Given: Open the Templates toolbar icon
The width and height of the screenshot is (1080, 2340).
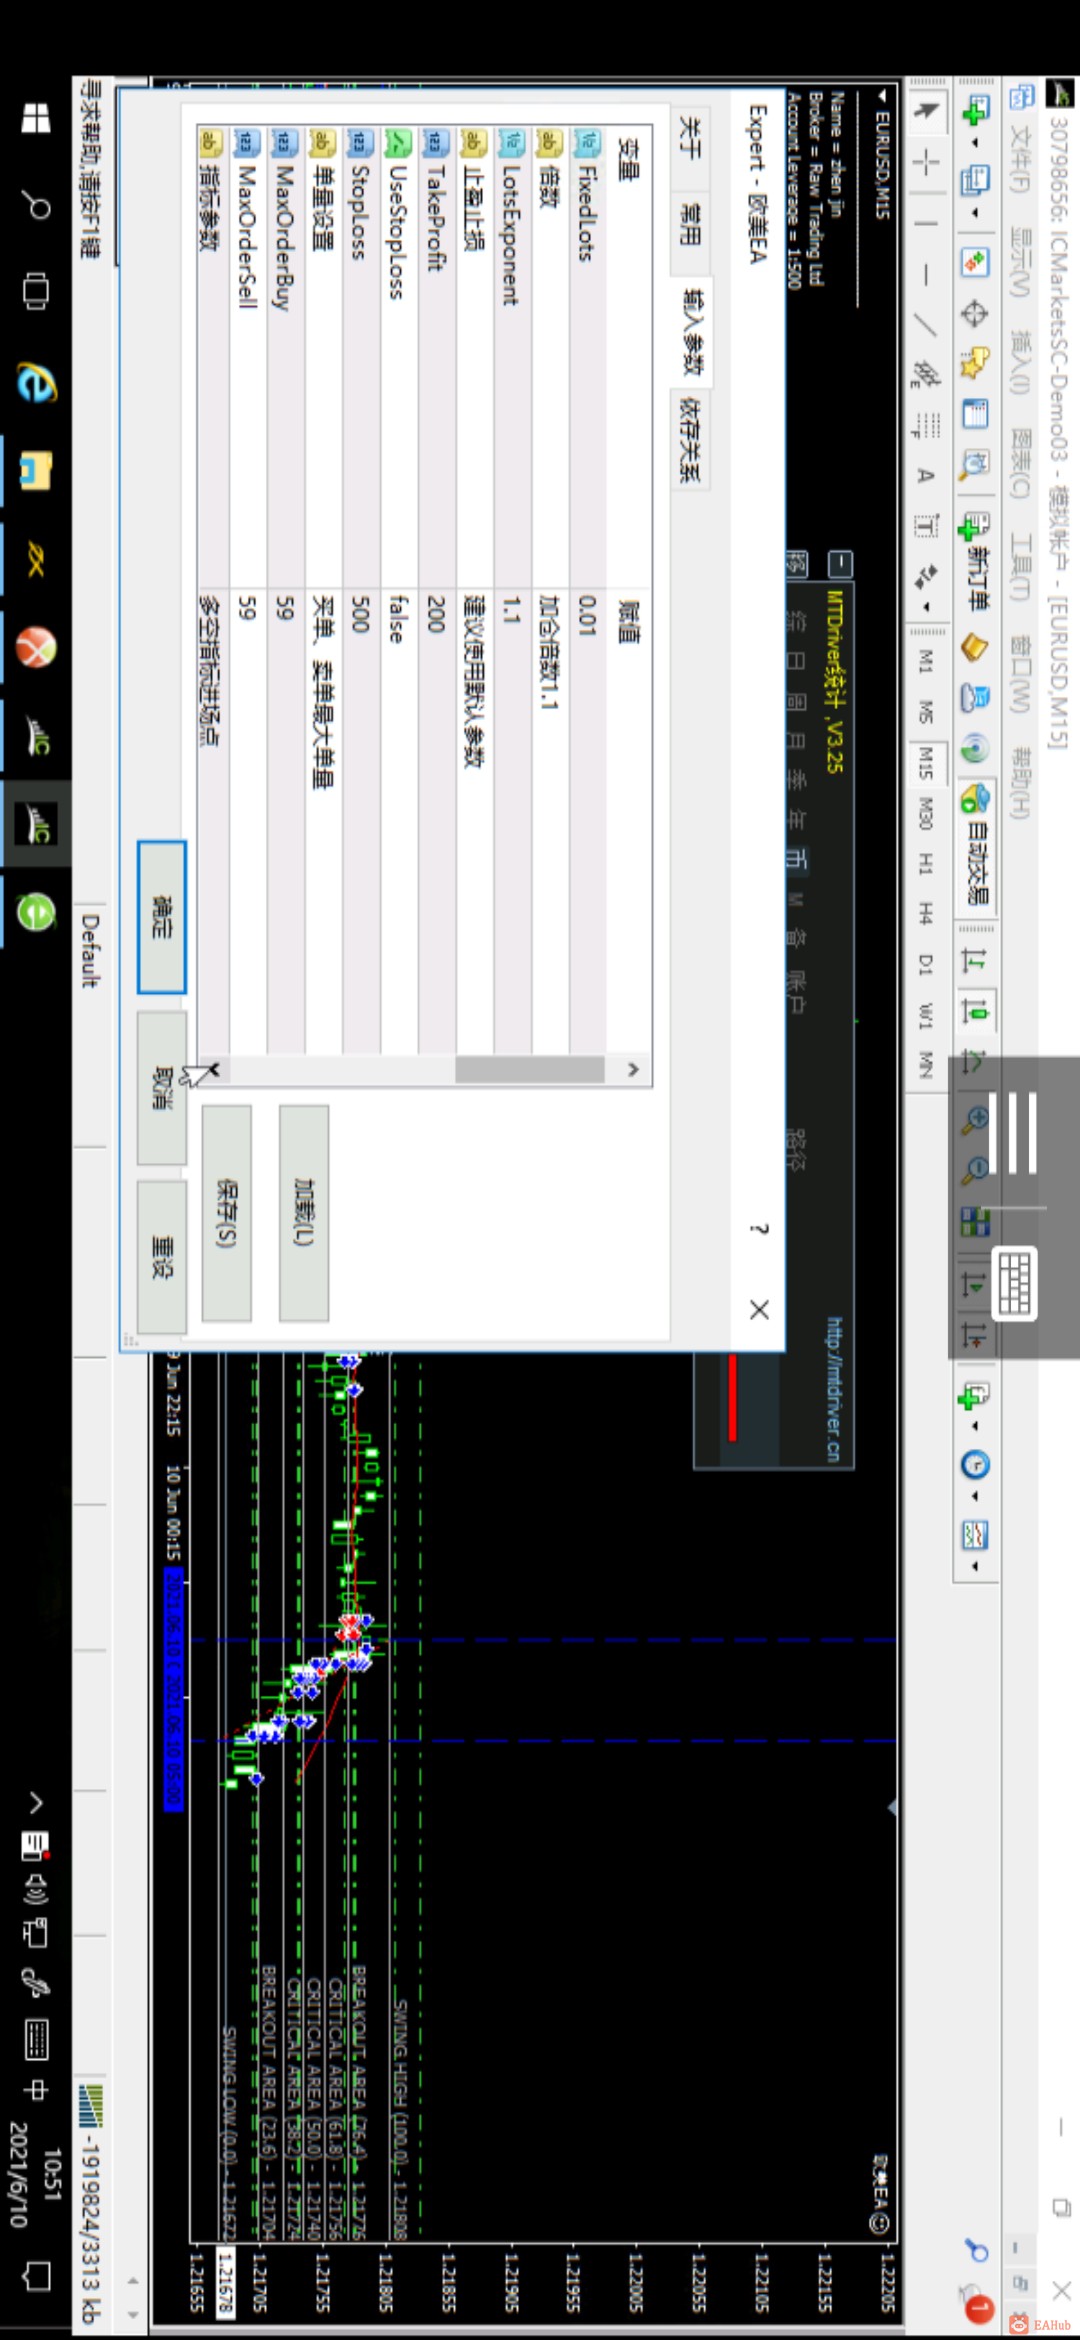Looking at the screenshot, I should pos(975,1535).
